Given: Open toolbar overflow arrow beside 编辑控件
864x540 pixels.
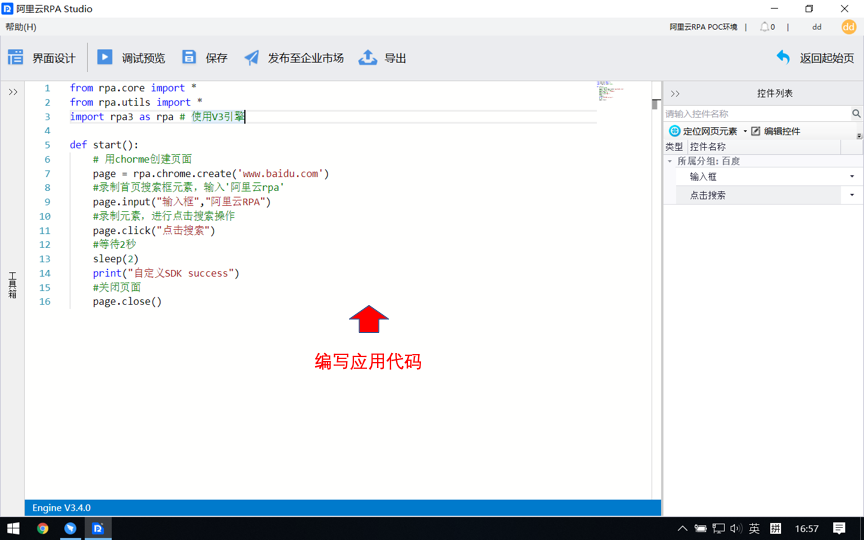Looking at the screenshot, I should 859,136.
